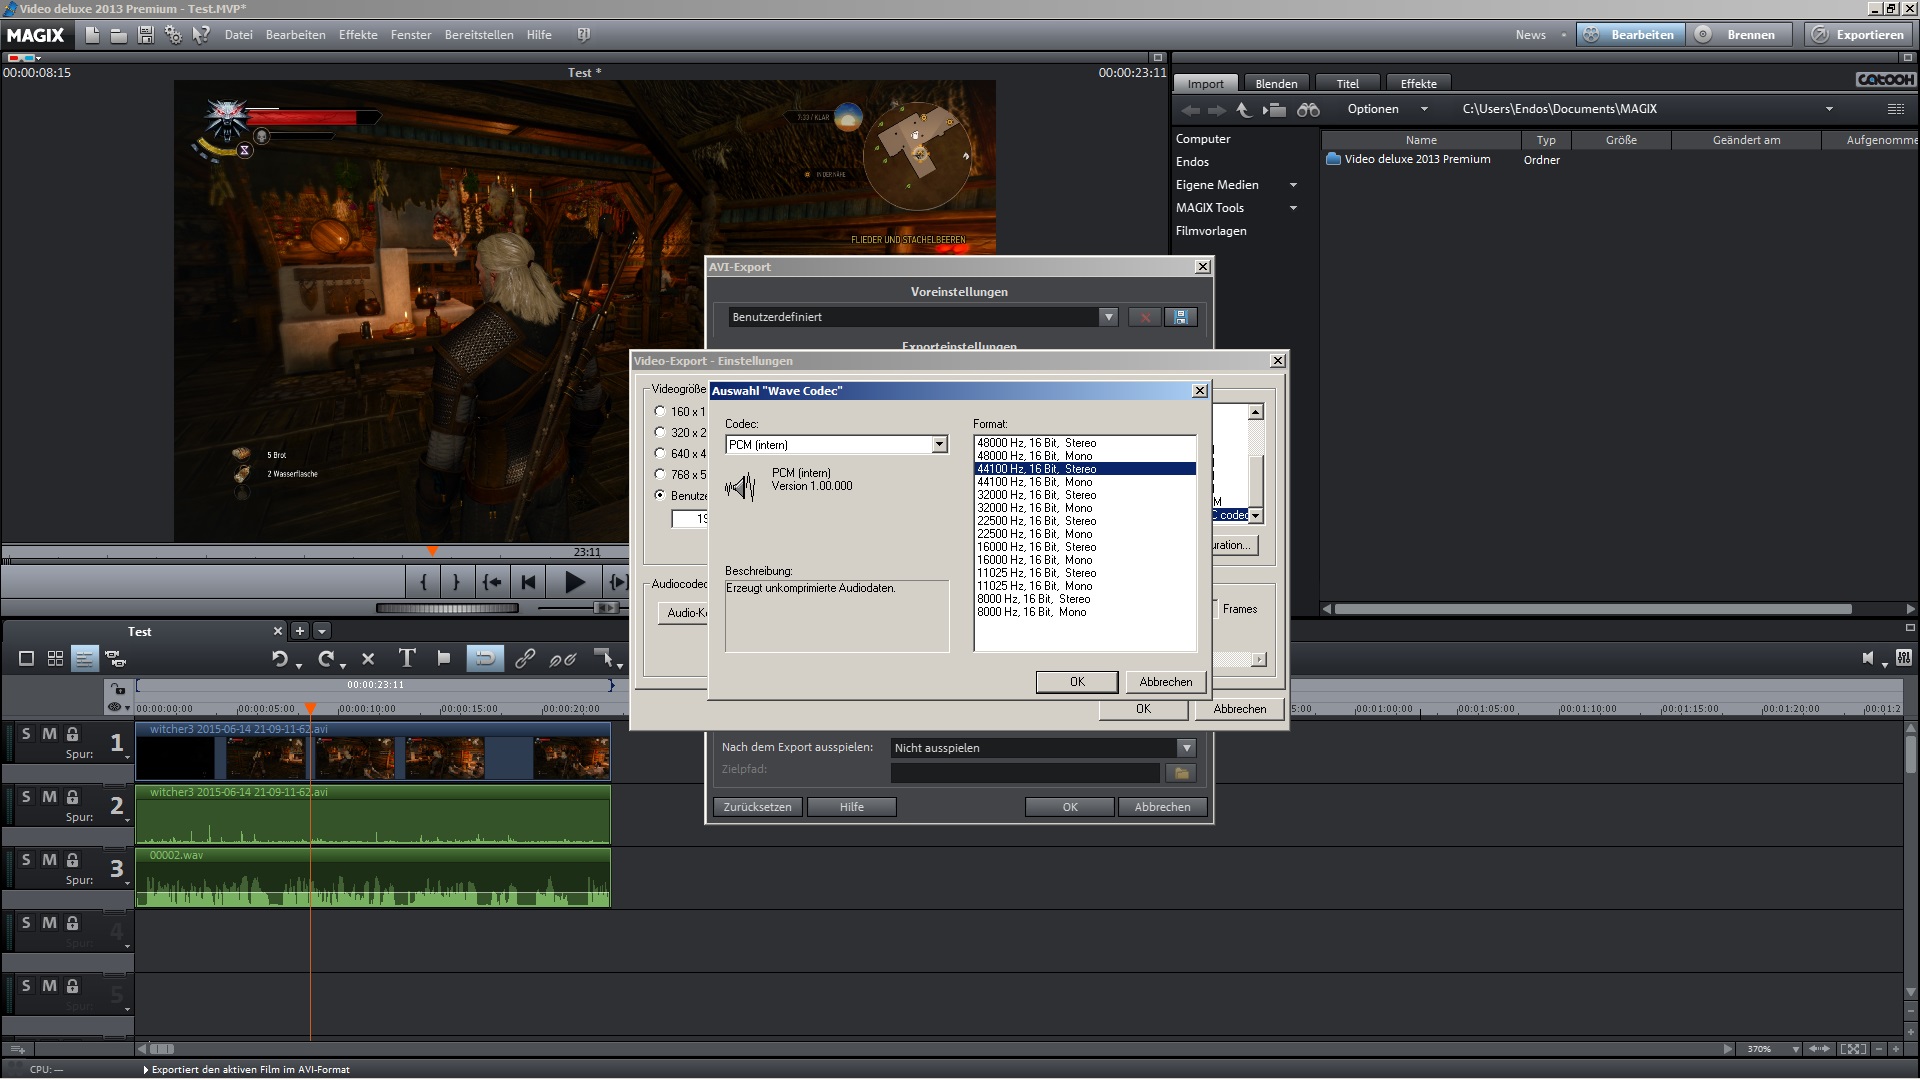The width and height of the screenshot is (1920, 1080).
Task: Select 320 x 2... video size radio button
Action: (x=660, y=432)
